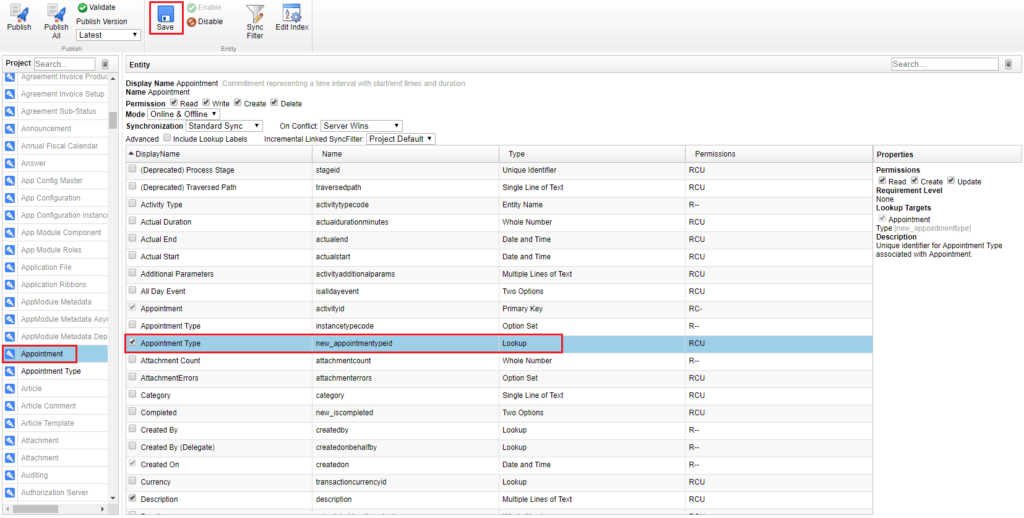
Task: Sort fields by Type column header
Action: tap(591, 154)
